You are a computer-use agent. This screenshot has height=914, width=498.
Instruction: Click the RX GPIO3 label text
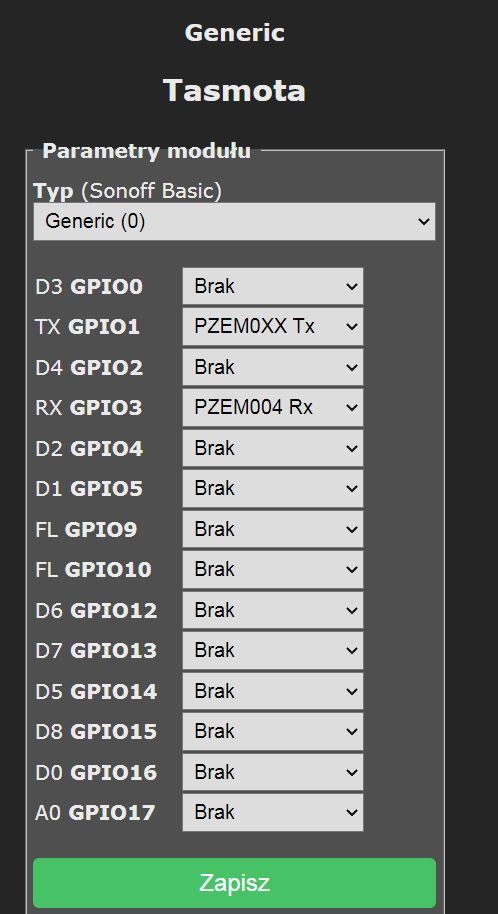pyautogui.click(x=89, y=408)
